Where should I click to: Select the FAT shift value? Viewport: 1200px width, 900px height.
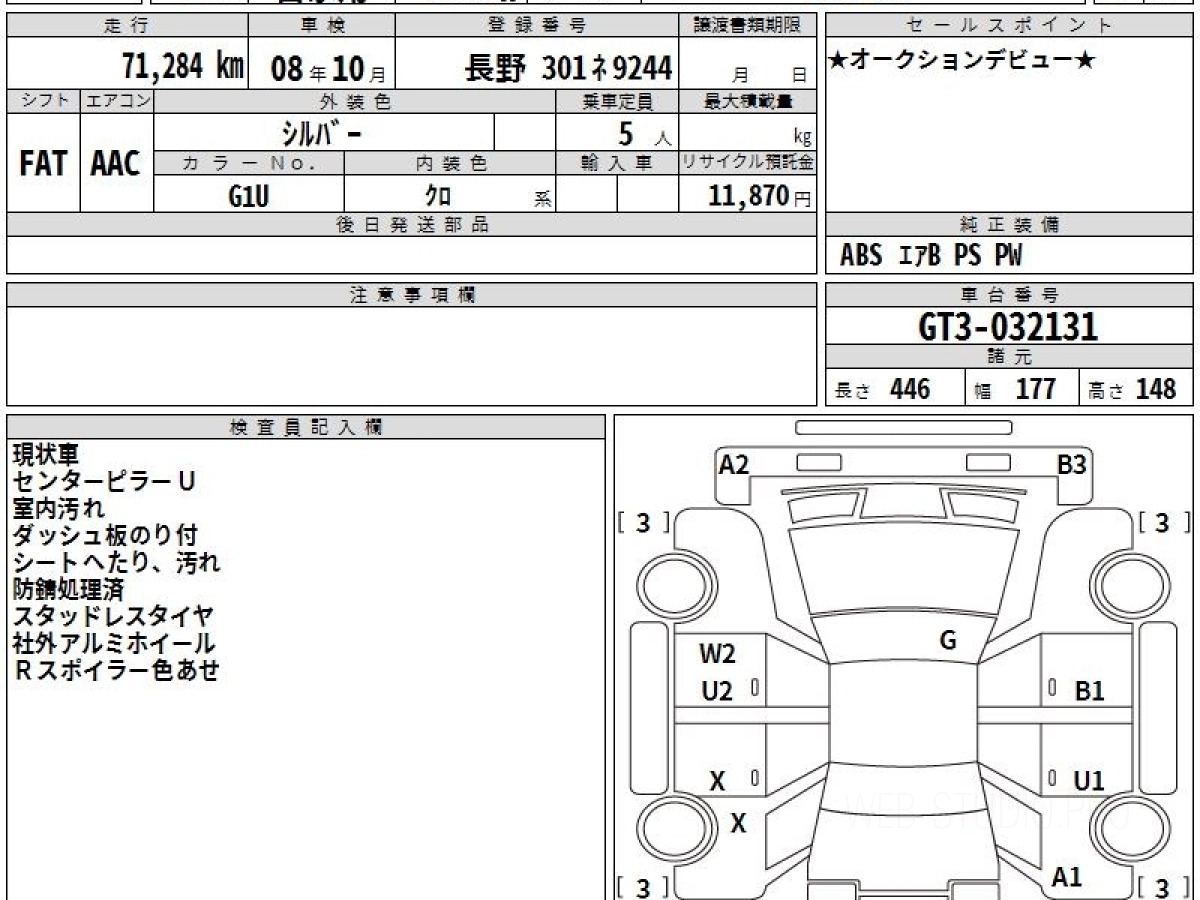pyautogui.click(x=43, y=164)
